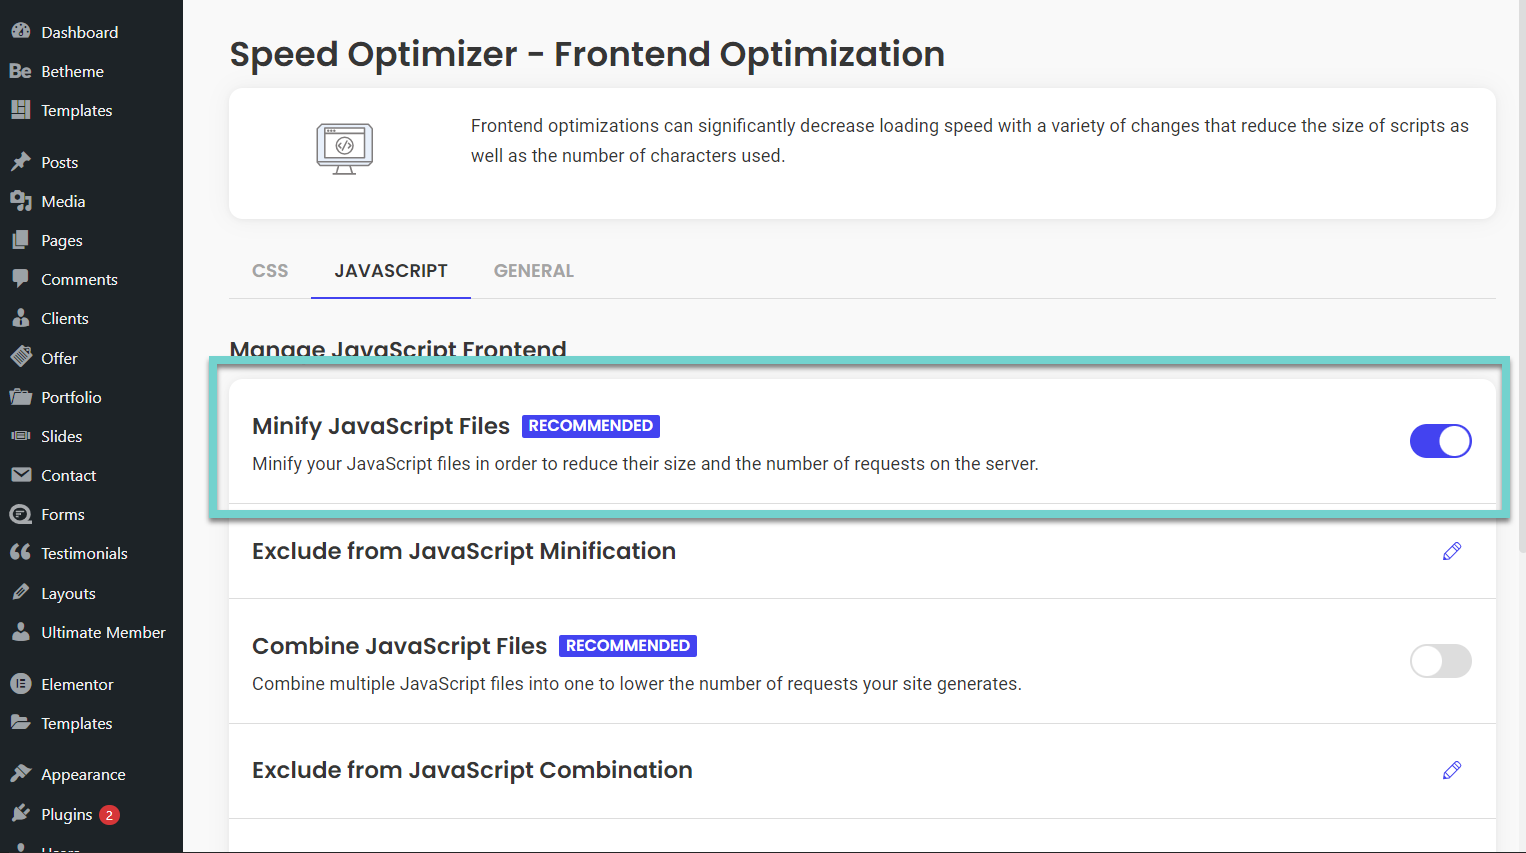Click the Elementor logo icon
The width and height of the screenshot is (1526, 853).
click(20, 684)
